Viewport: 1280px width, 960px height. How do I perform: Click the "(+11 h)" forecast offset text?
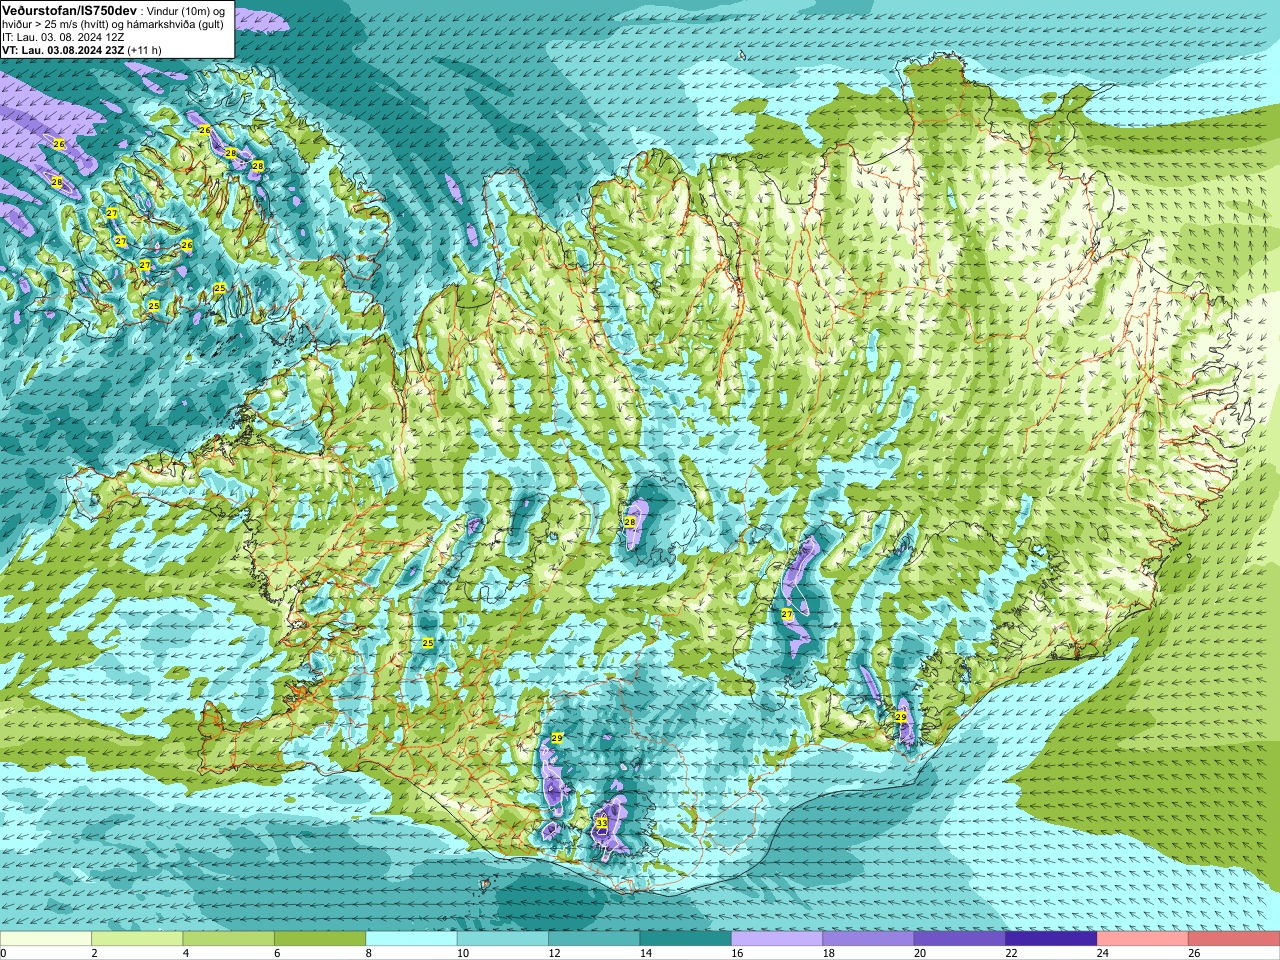click(x=145, y=50)
